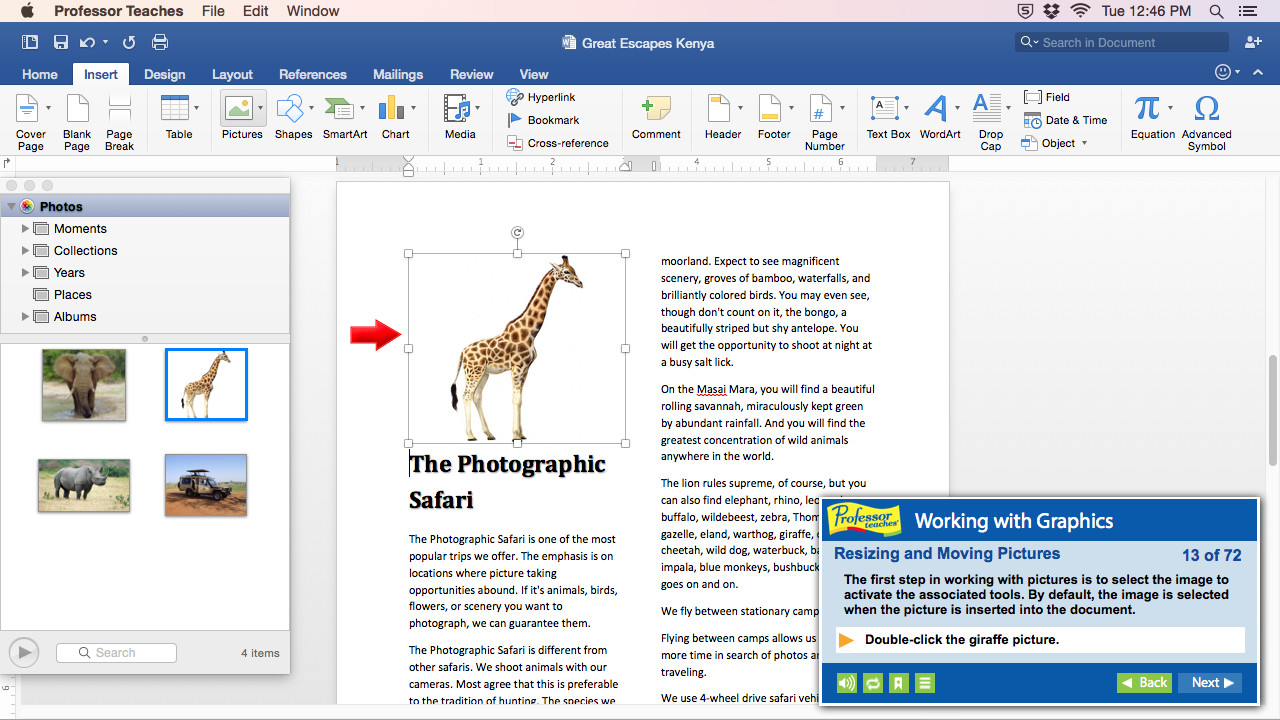Click the play button in Photos browser
The width and height of the screenshot is (1280, 720).
coord(24,652)
